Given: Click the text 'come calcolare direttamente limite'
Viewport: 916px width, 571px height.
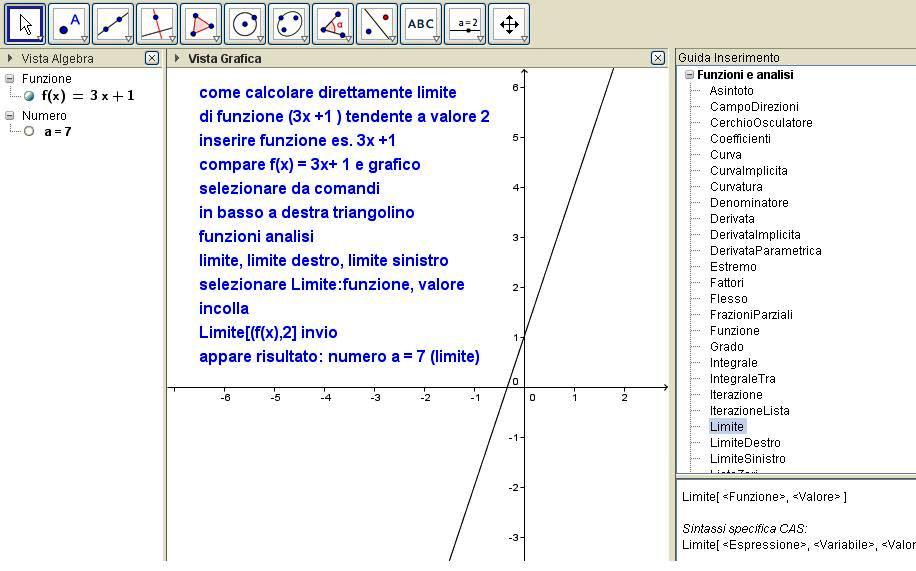Looking at the screenshot, I should (328, 92).
